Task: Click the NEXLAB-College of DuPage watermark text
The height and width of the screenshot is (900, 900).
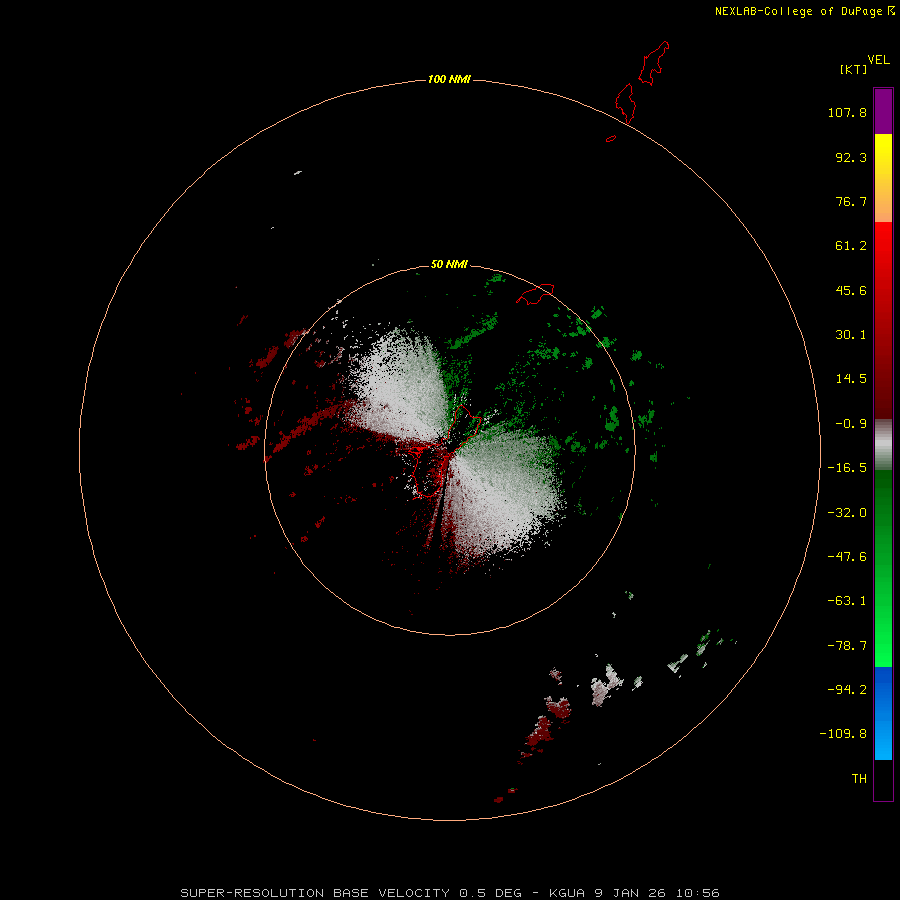Action: click(x=798, y=11)
